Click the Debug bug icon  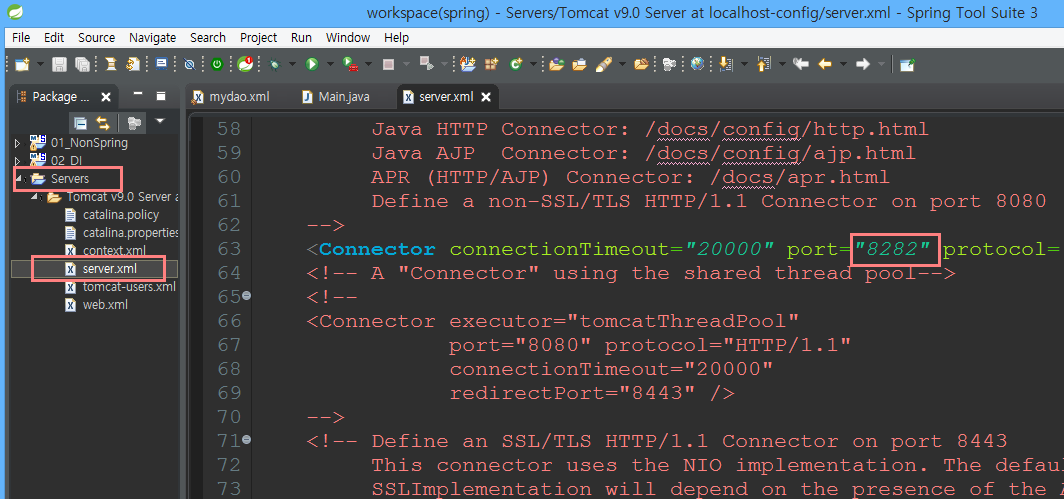(274, 64)
